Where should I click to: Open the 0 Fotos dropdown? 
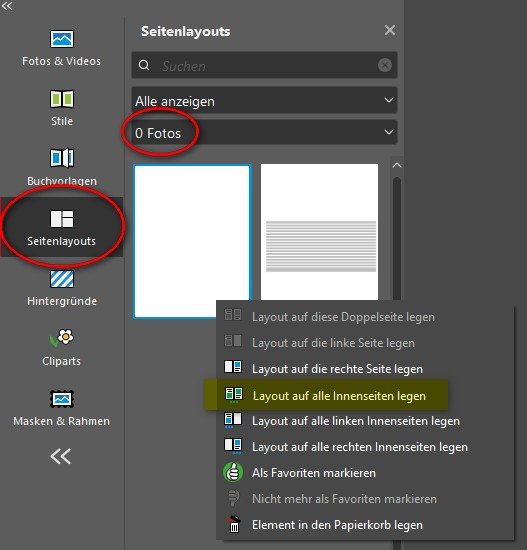point(265,133)
